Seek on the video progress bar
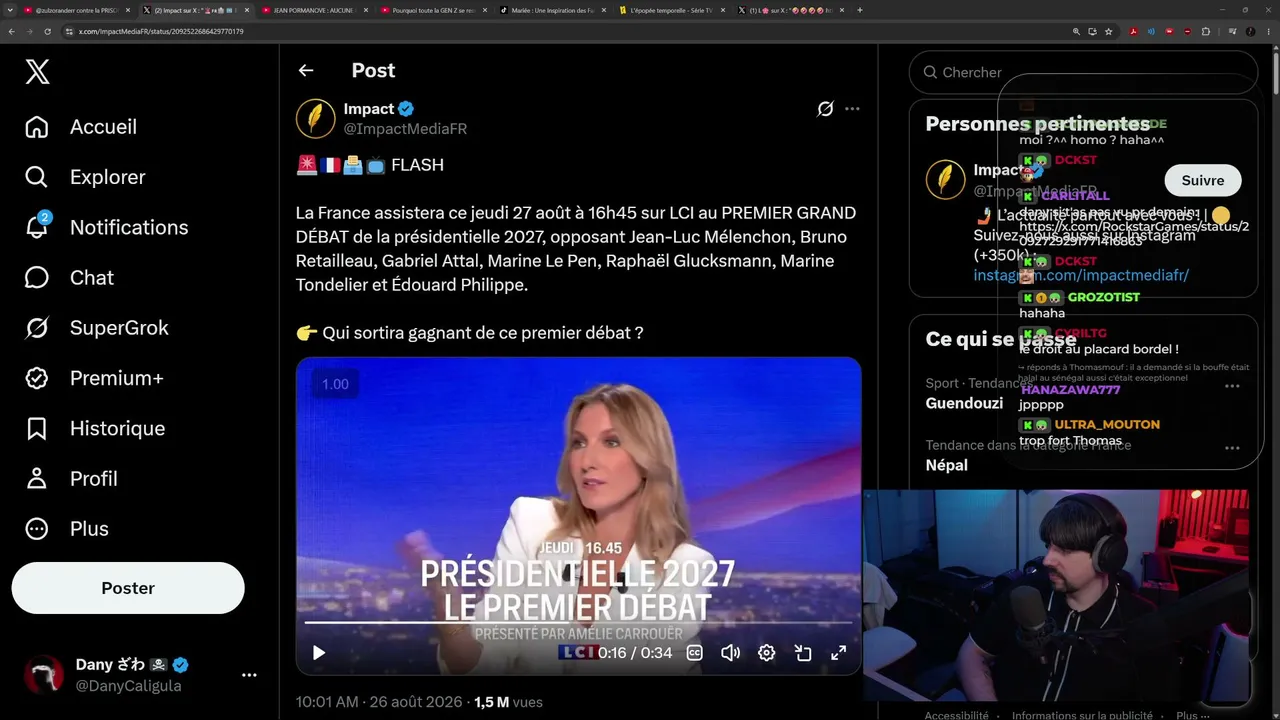The image size is (1280, 720). pyautogui.click(x=578, y=623)
